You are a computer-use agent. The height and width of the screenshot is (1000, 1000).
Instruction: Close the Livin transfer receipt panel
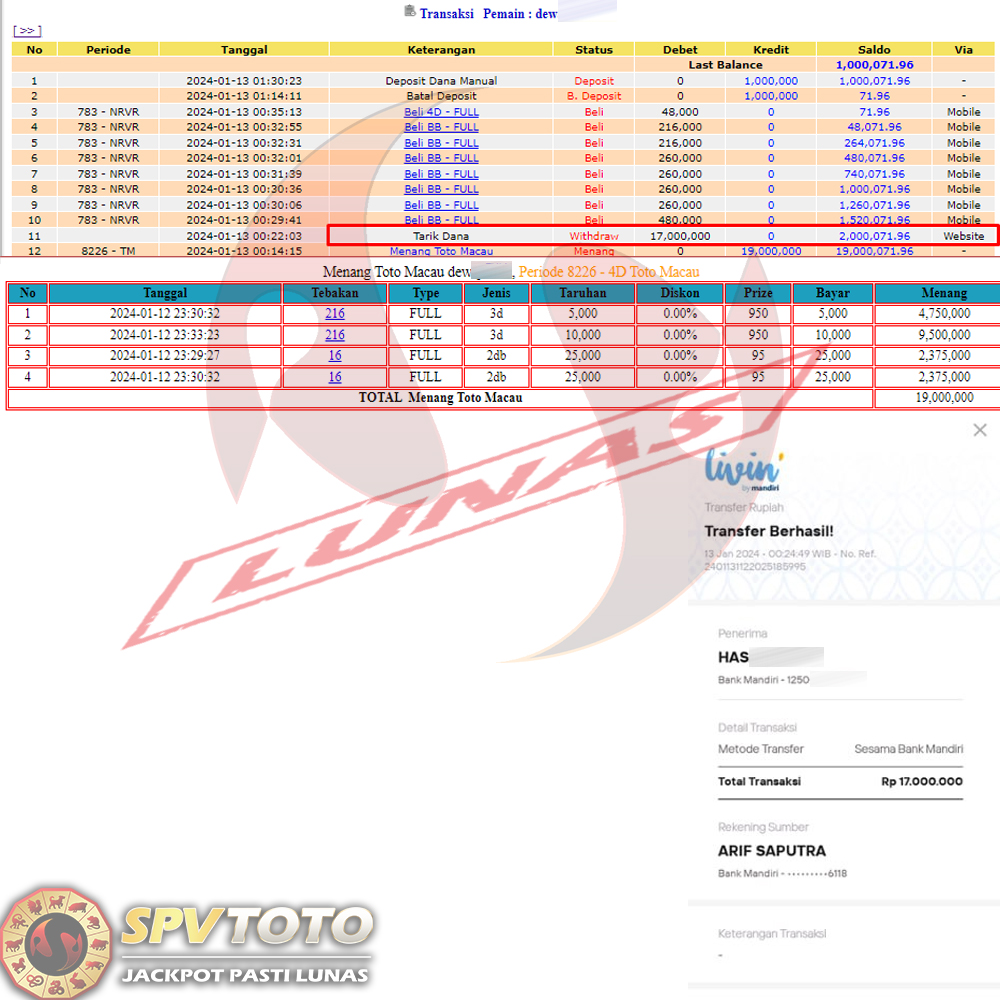[x=979, y=430]
